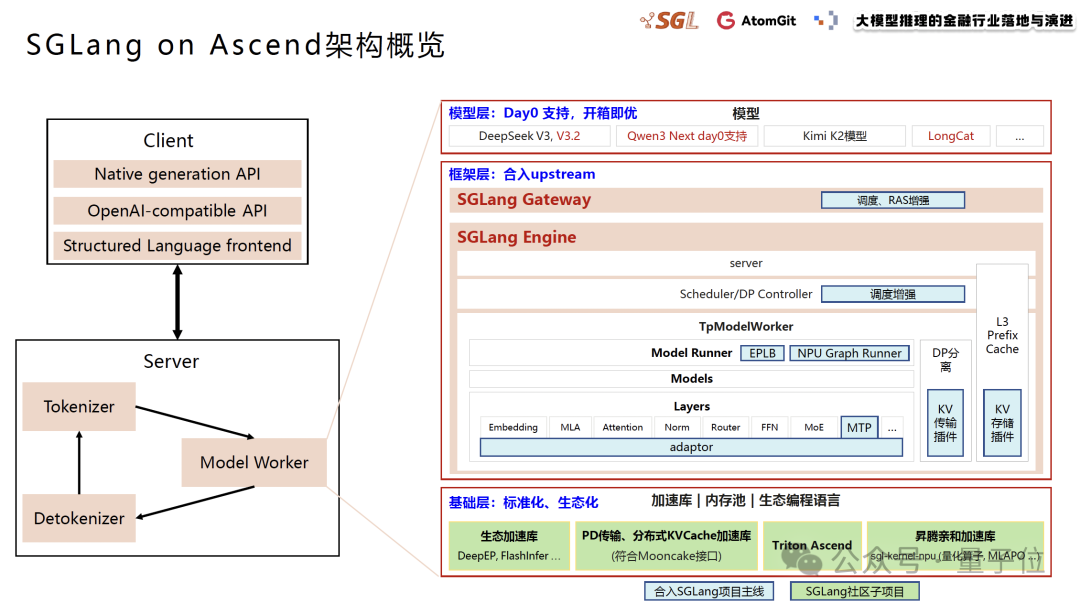
Task: Click the SGLang社区子项目 legend box
Action: coord(854,591)
